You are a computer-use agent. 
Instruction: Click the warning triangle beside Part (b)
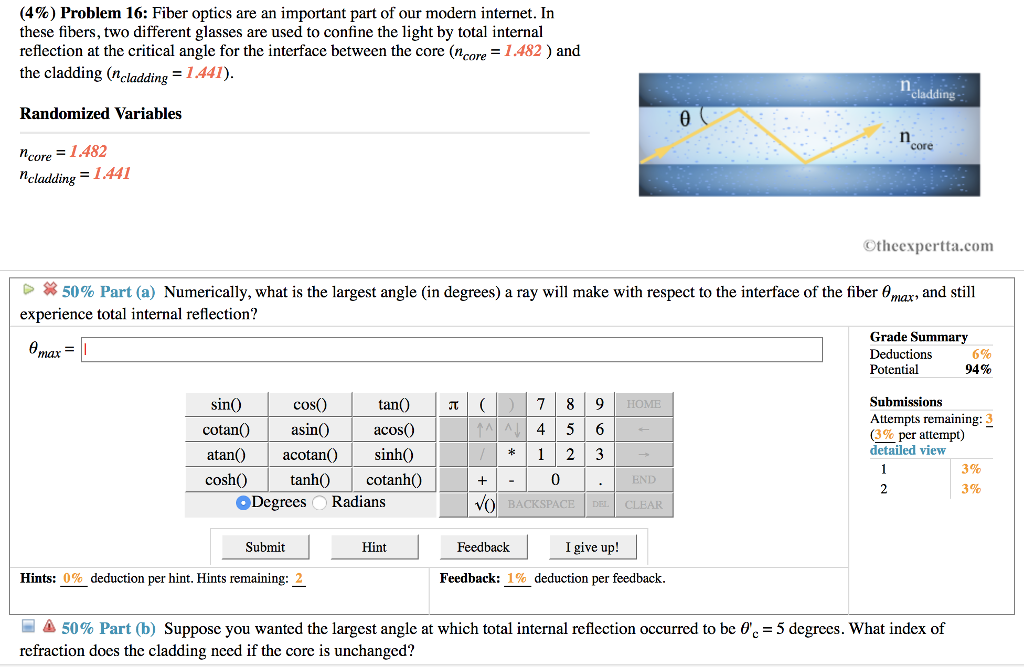[x=48, y=628]
